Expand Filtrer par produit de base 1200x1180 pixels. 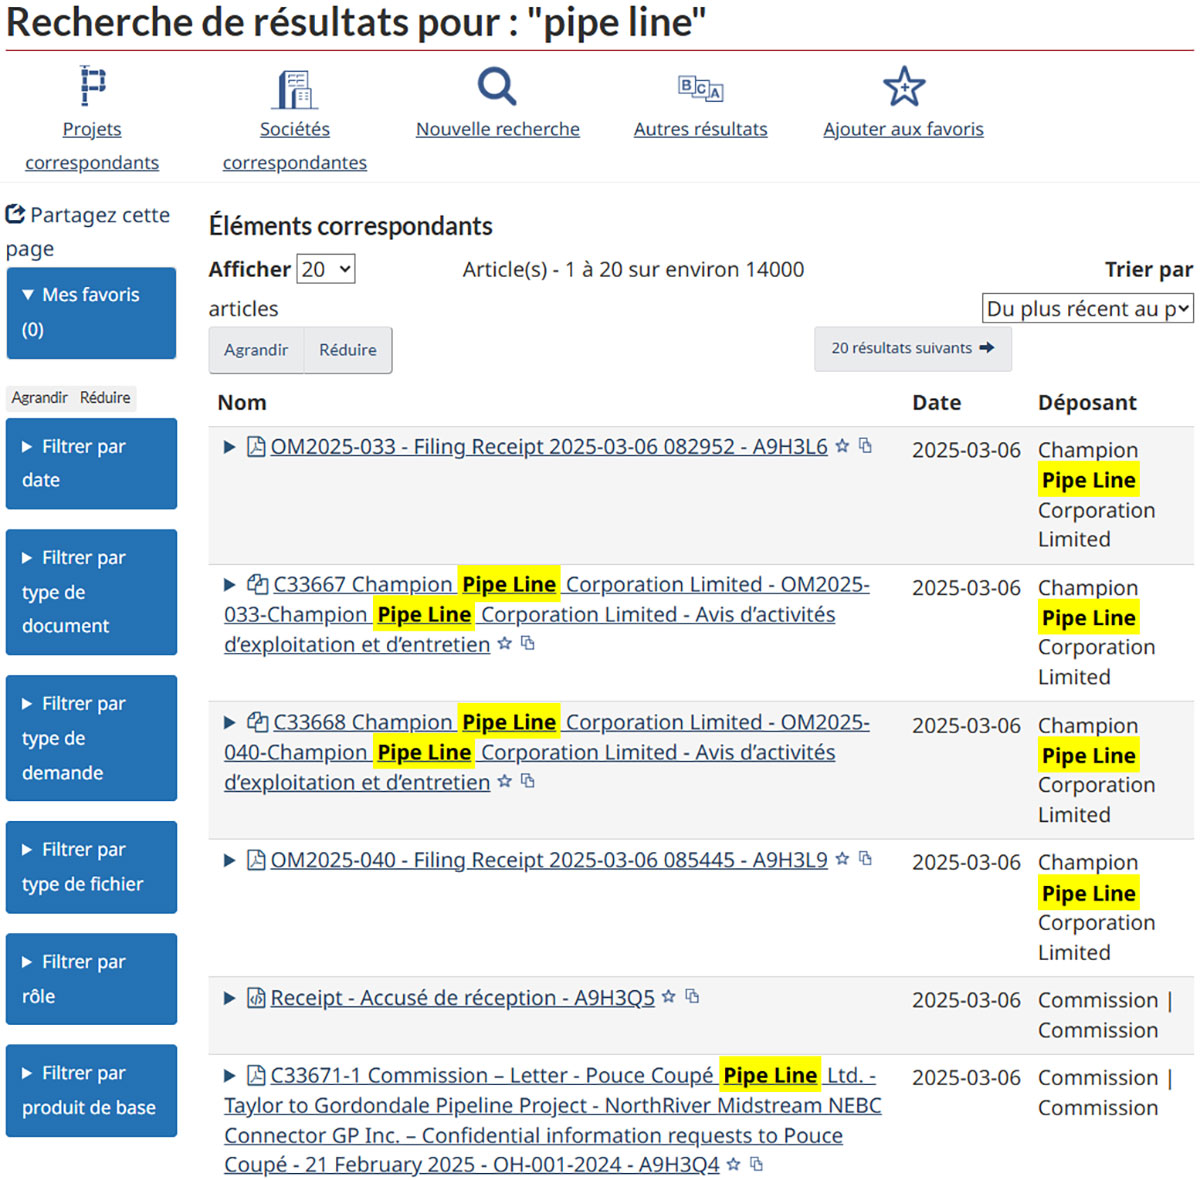[91, 1090]
